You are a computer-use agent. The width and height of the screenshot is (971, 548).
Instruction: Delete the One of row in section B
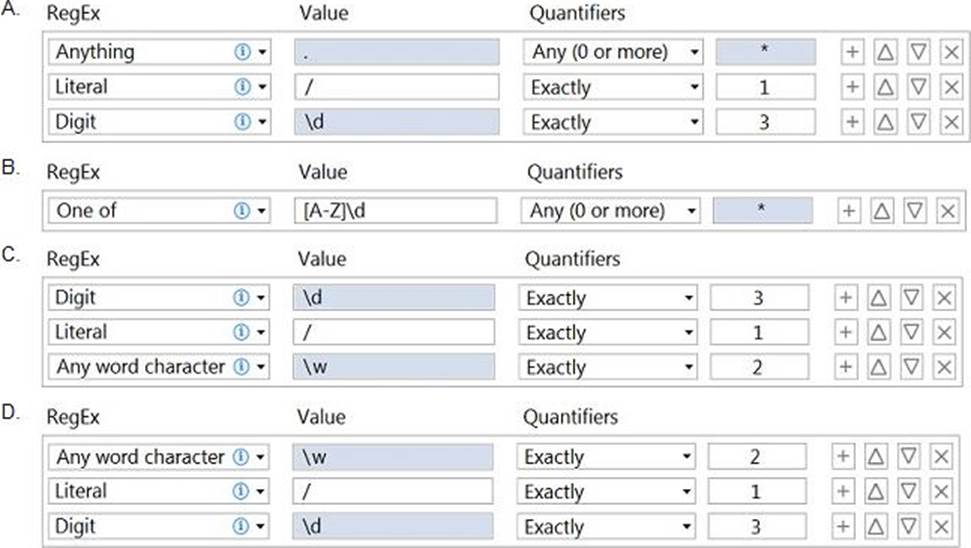click(x=945, y=211)
